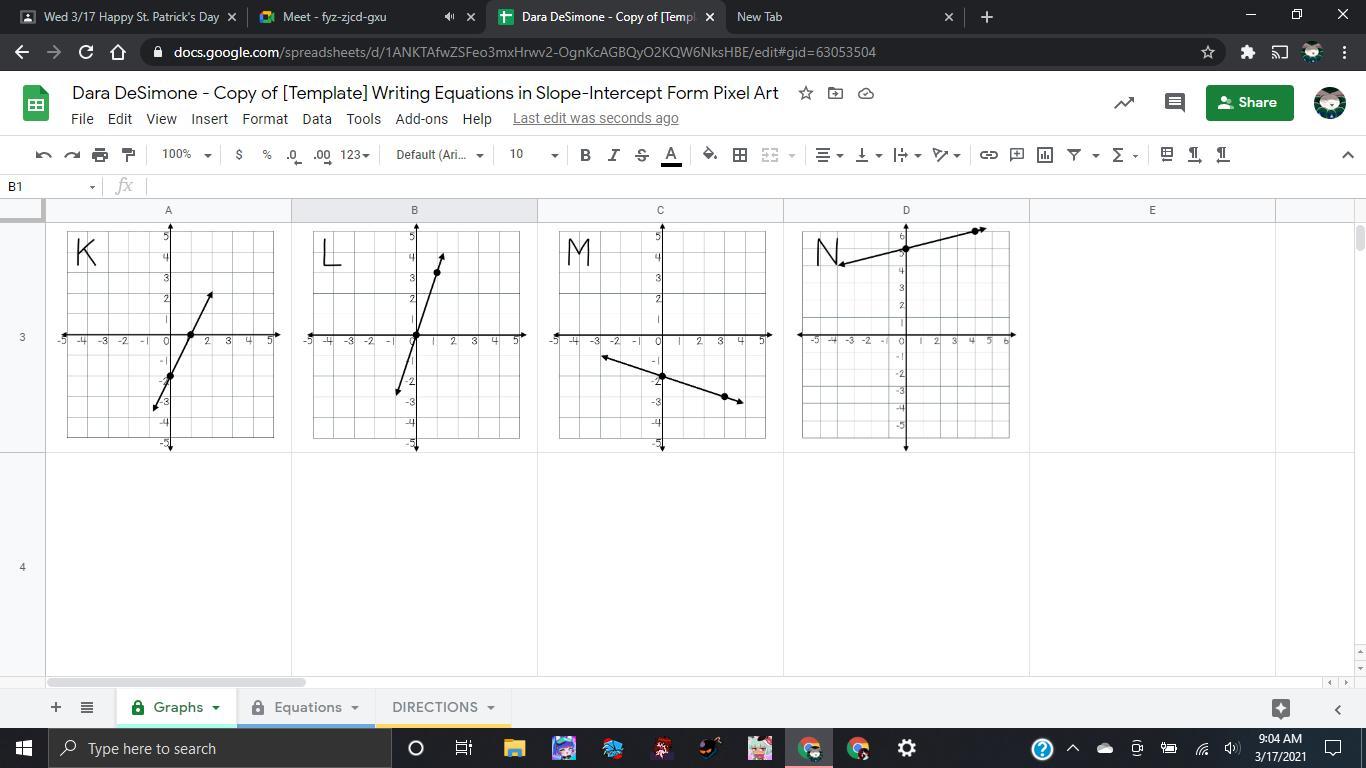
Task: Print the spreadsheet
Action: [100, 155]
